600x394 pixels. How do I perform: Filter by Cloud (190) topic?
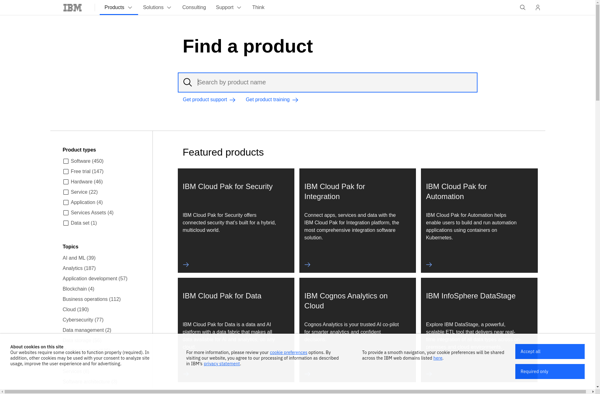[76, 309]
